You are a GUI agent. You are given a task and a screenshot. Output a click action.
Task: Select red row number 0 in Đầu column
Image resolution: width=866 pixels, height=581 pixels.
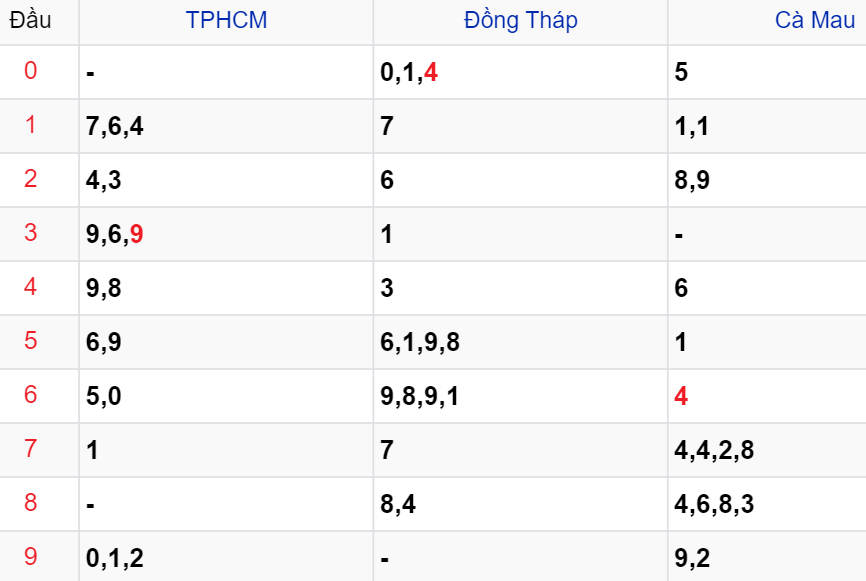30,71
